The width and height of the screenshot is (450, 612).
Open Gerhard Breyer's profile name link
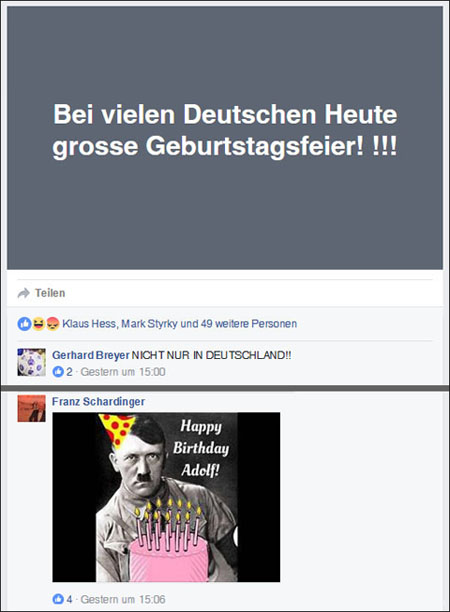click(x=91, y=355)
